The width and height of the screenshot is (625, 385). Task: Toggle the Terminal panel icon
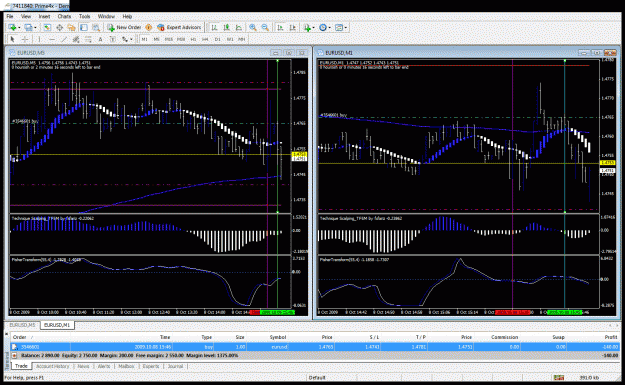(x=84, y=28)
